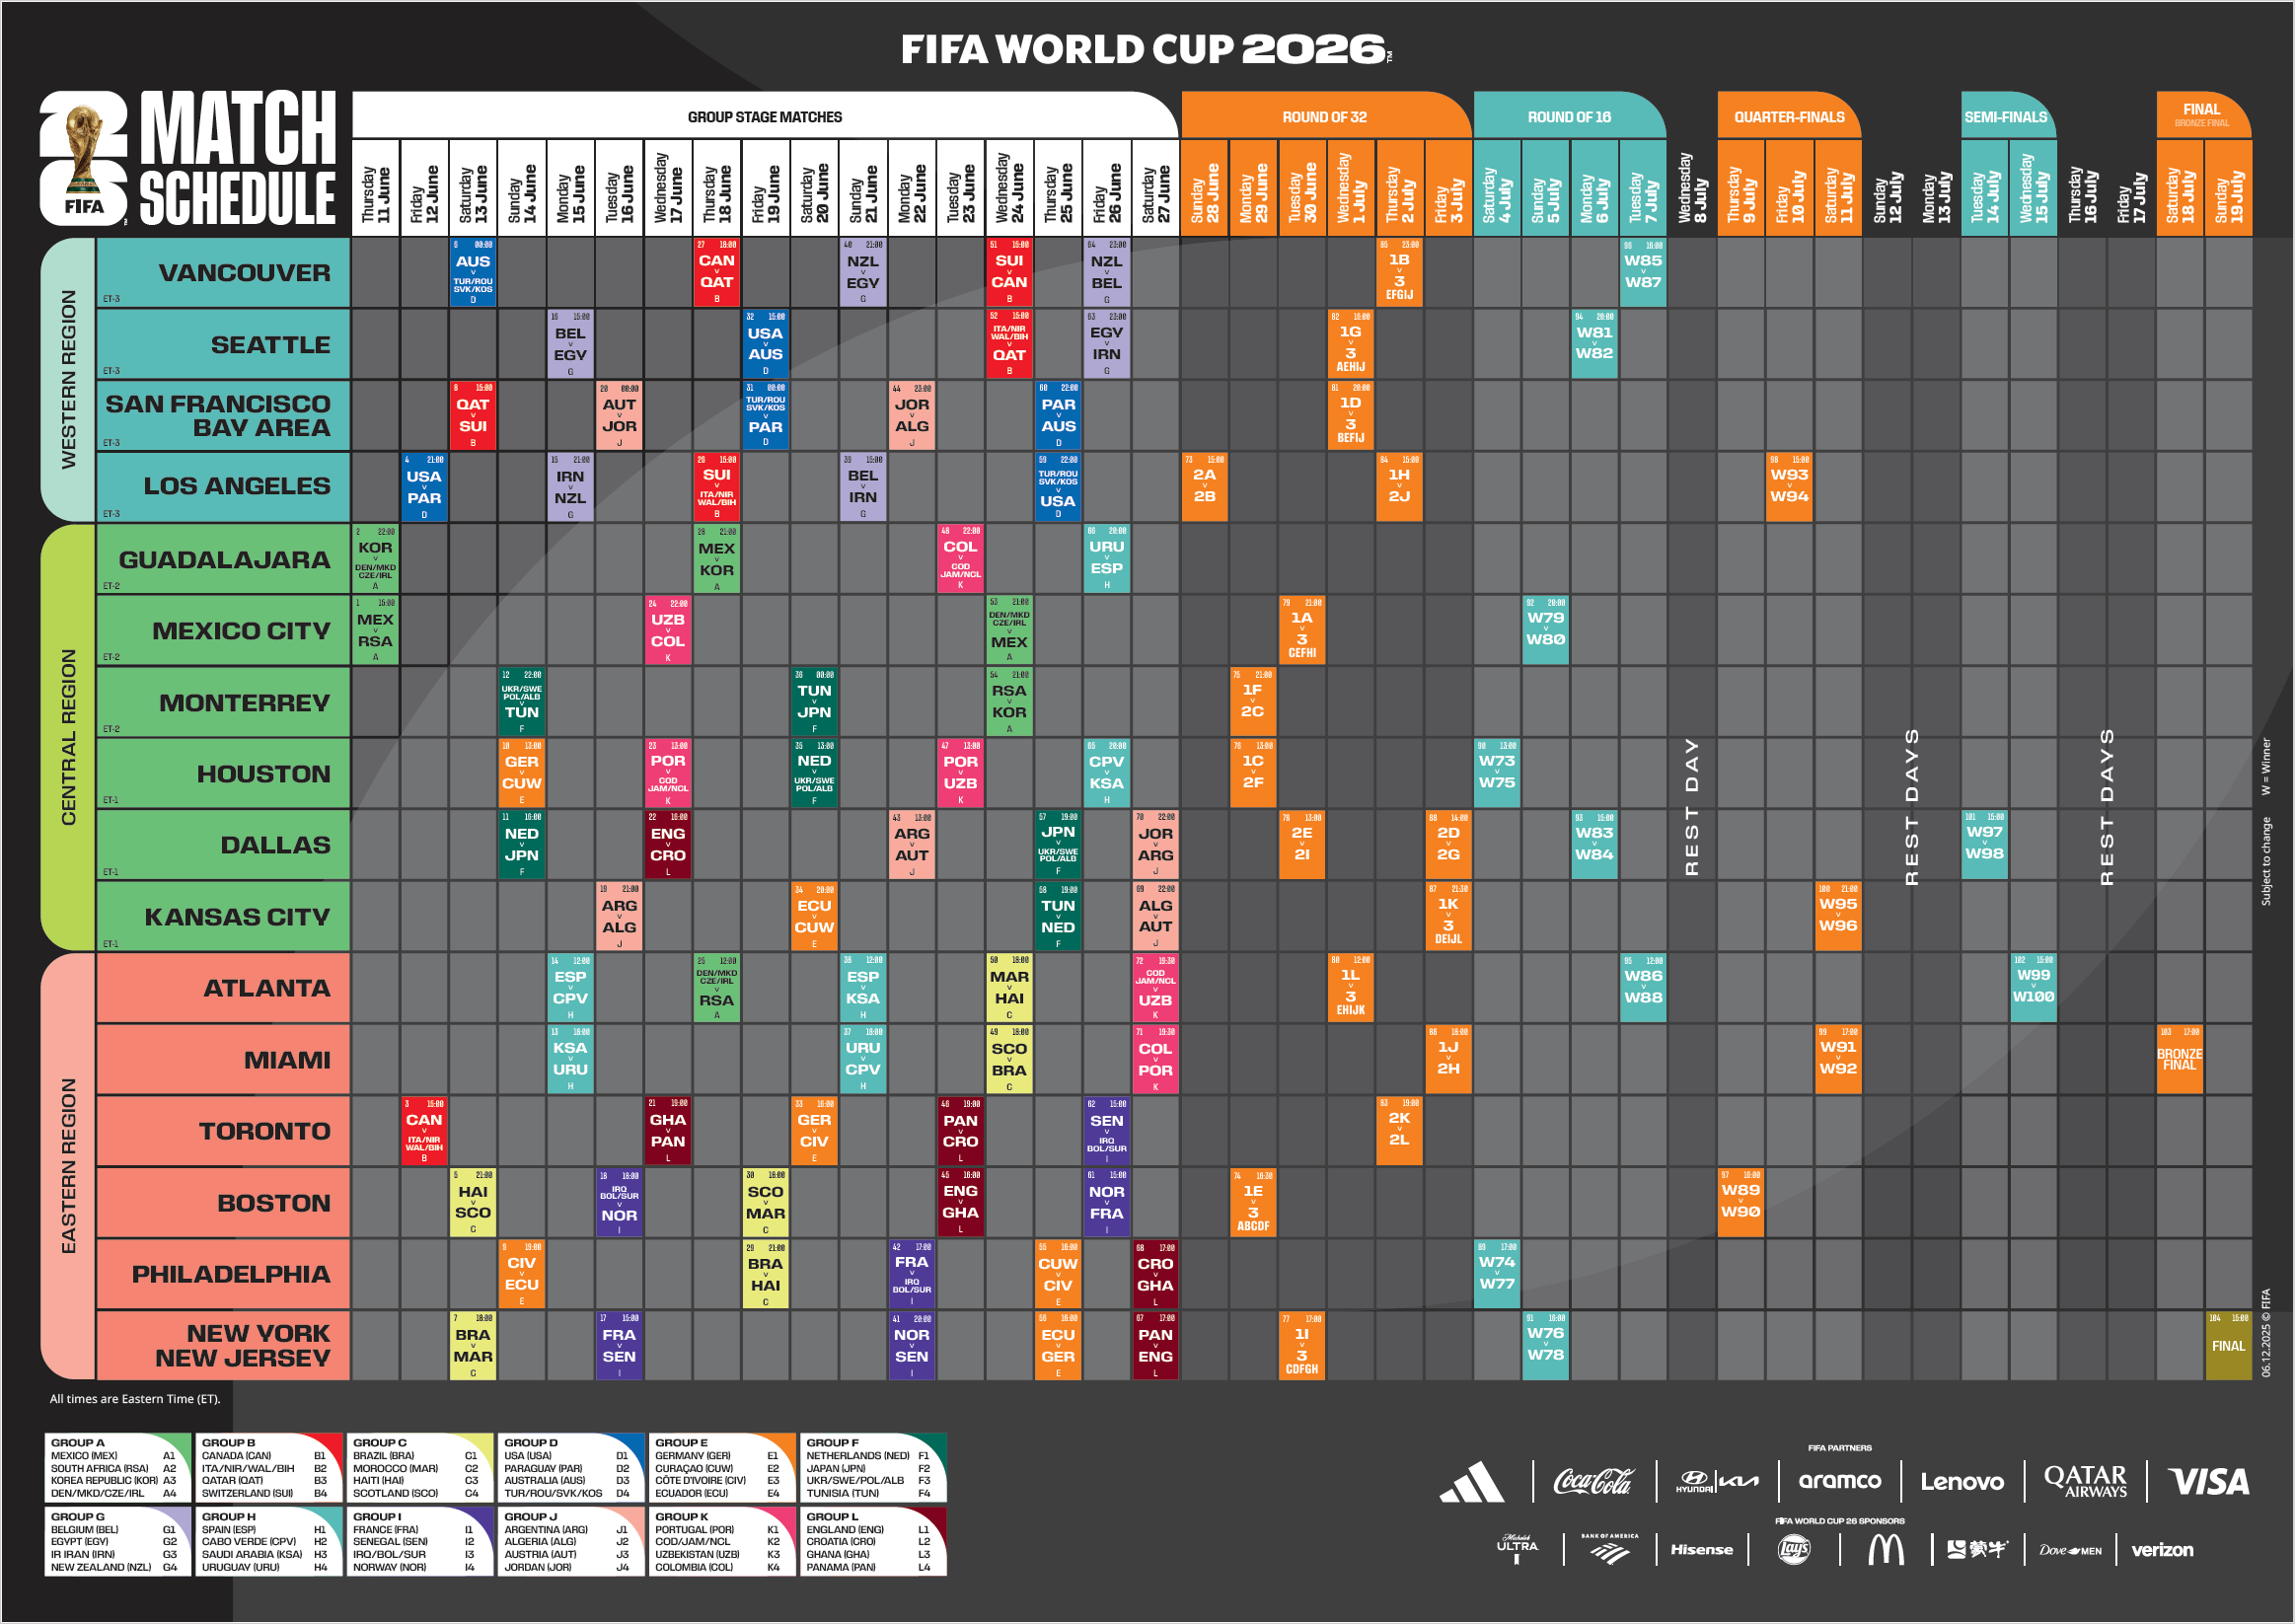Screen dimensions: 2295x1624
Task: Click the Hisense sponsor logo
Action: [x=1701, y=1550]
